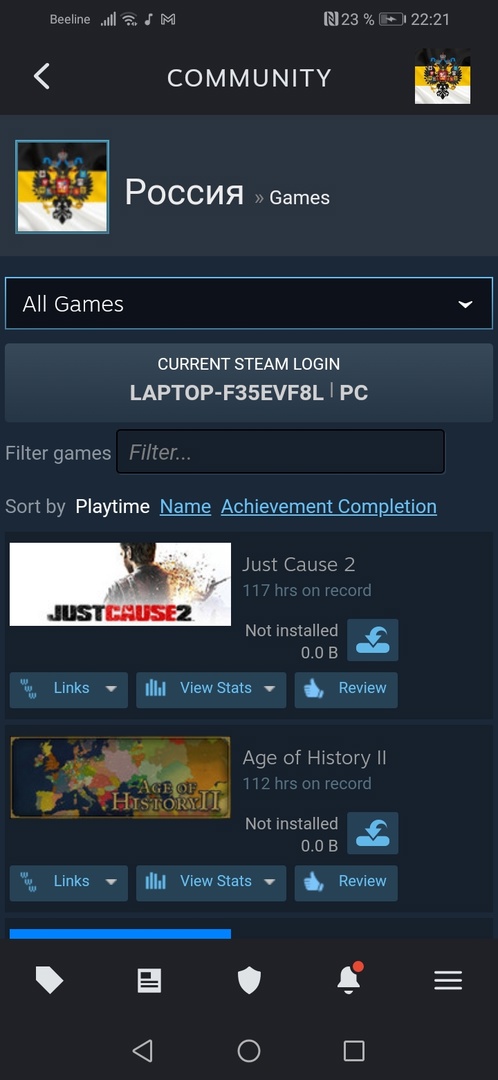Sort games by Name
498x1080 pixels.
click(185, 506)
